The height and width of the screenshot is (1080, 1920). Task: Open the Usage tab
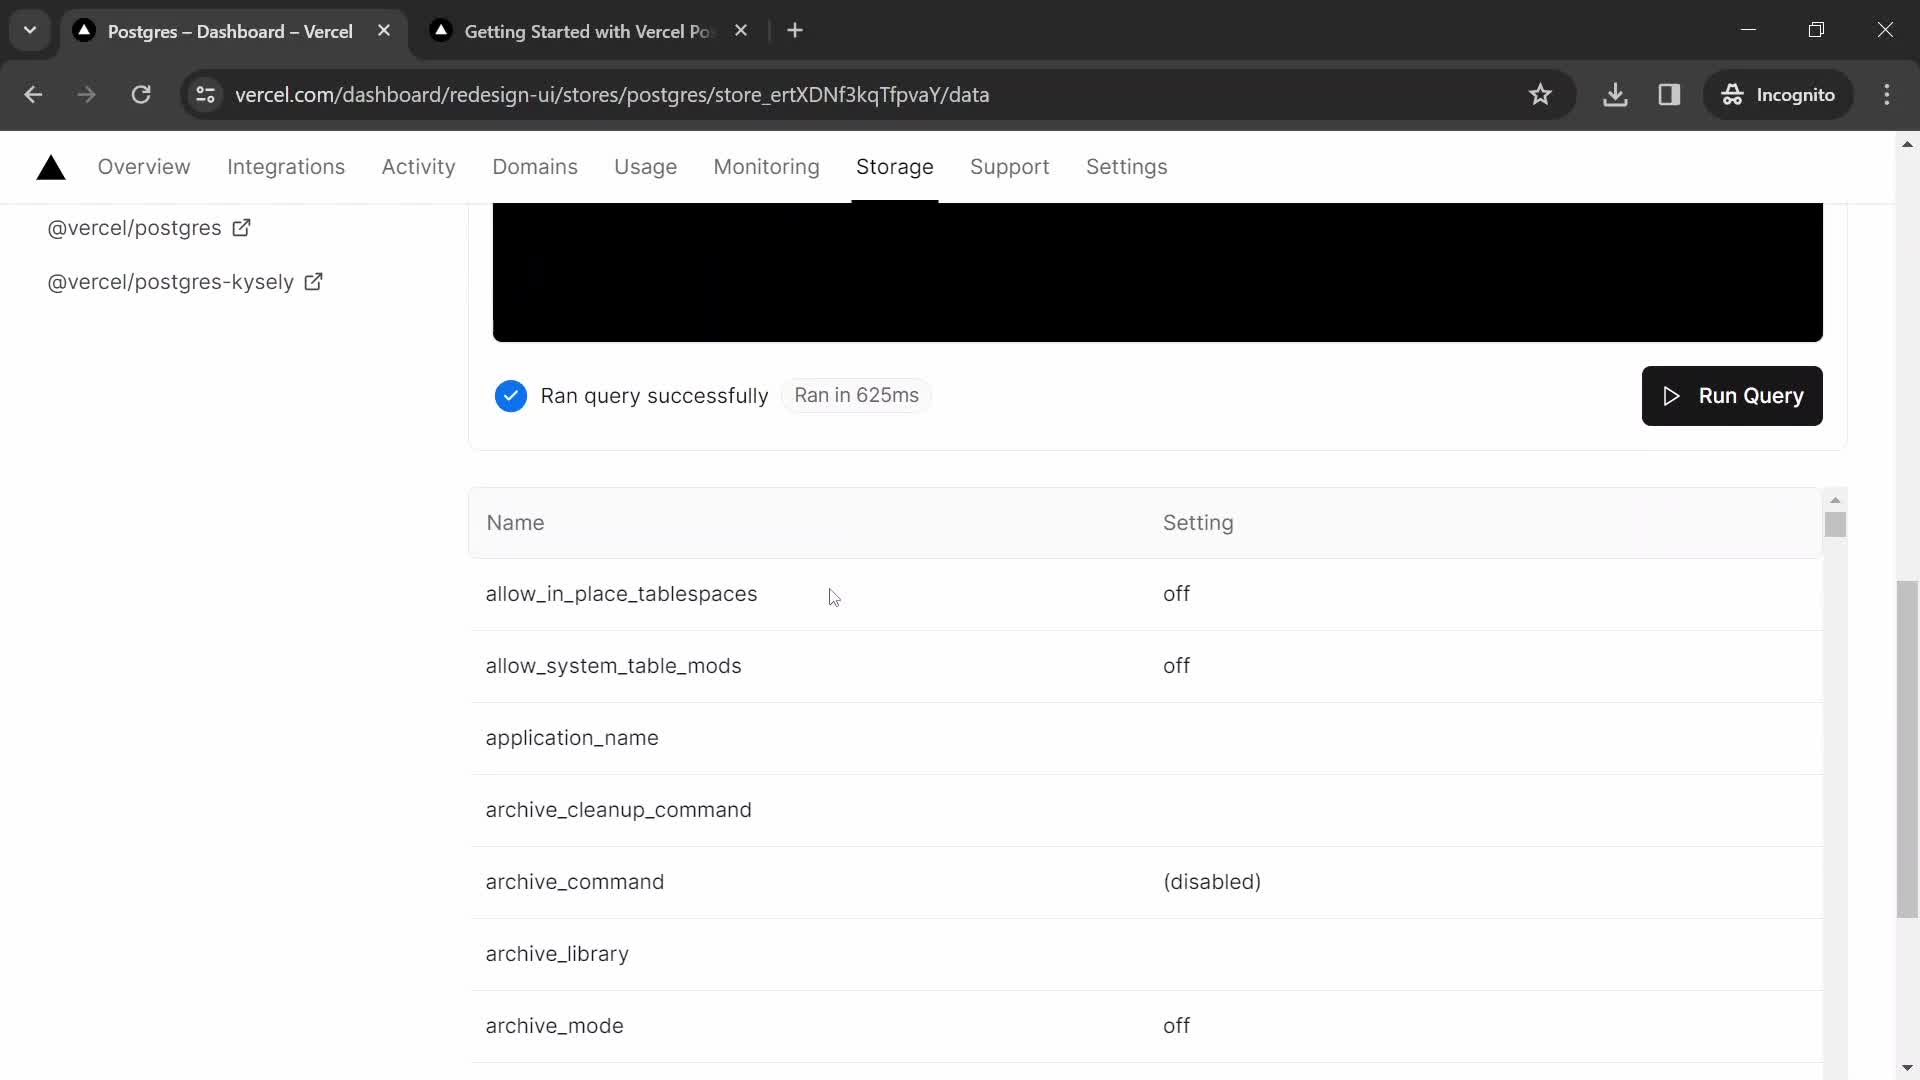pyautogui.click(x=646, y=167)
